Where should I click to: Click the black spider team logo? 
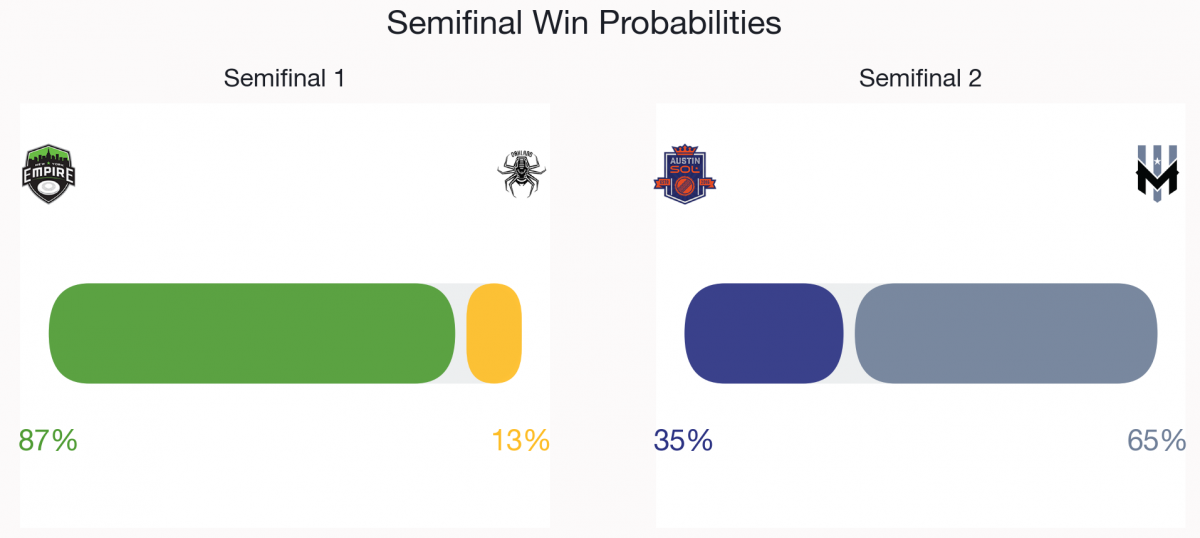pyautogui.click(x=521, y=174)
